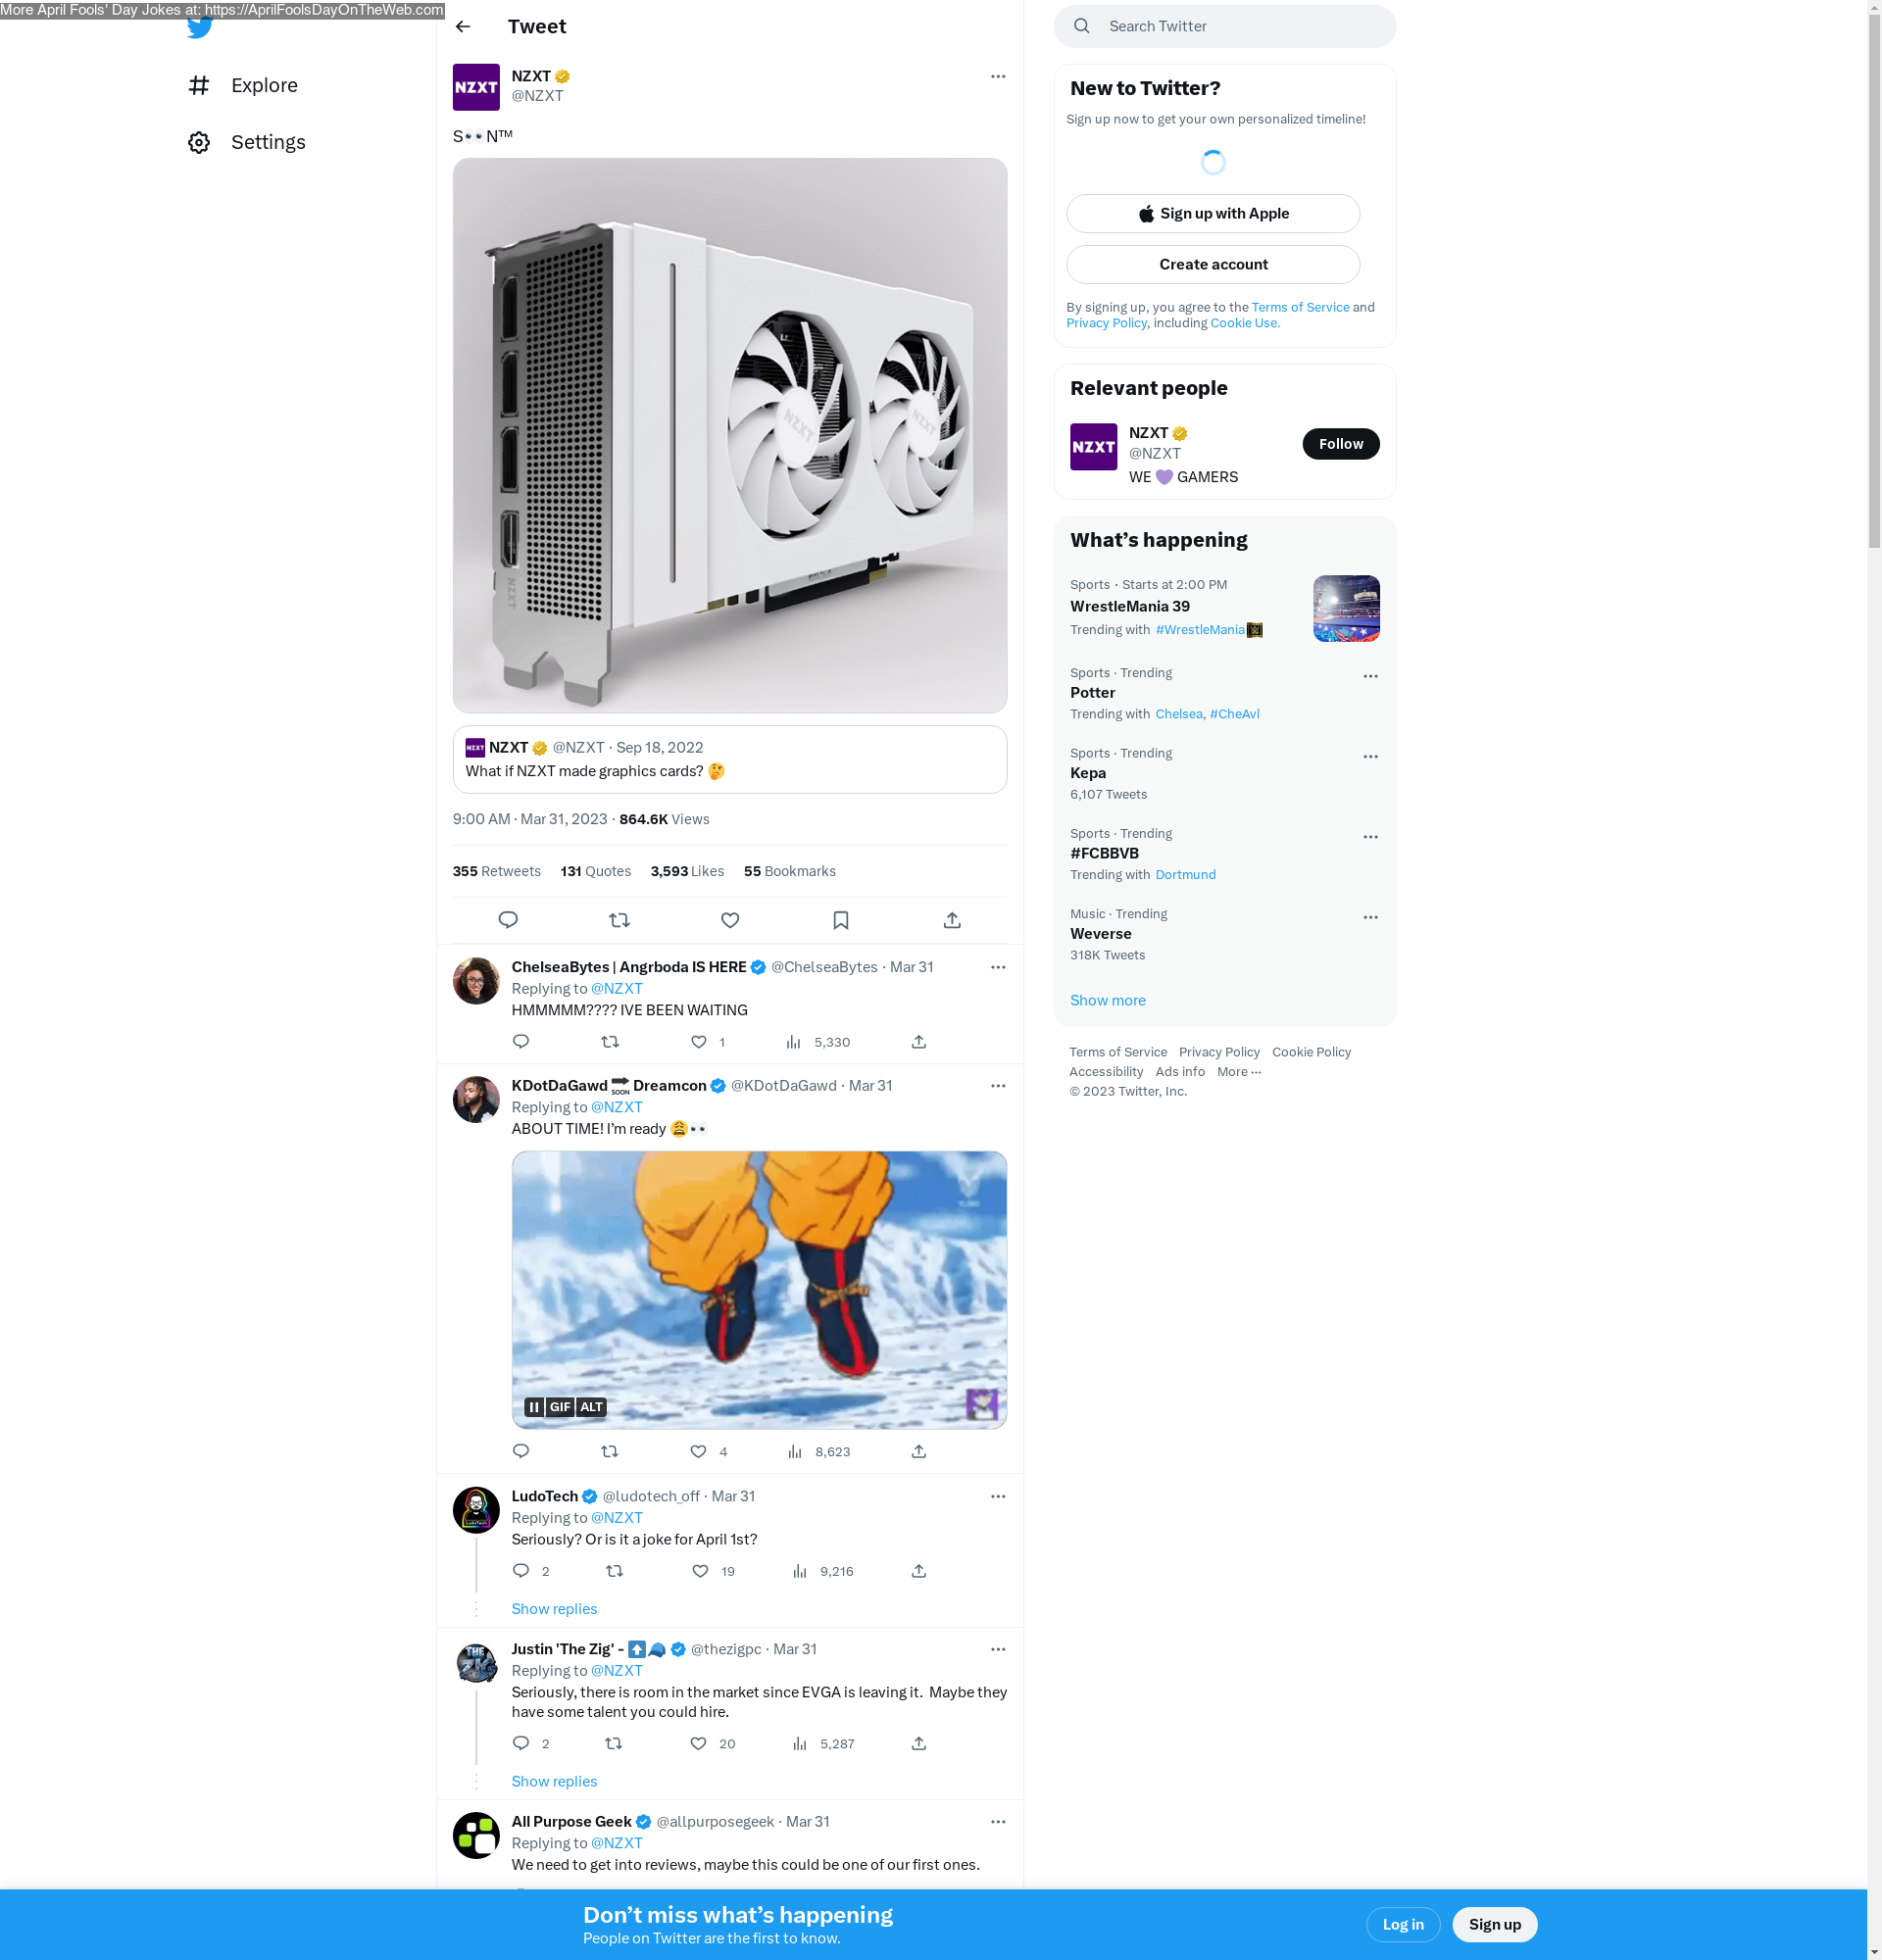Screen dimensions: 1882x1960
Task: Click the back arrow beside Tweet
Action: 463,27
